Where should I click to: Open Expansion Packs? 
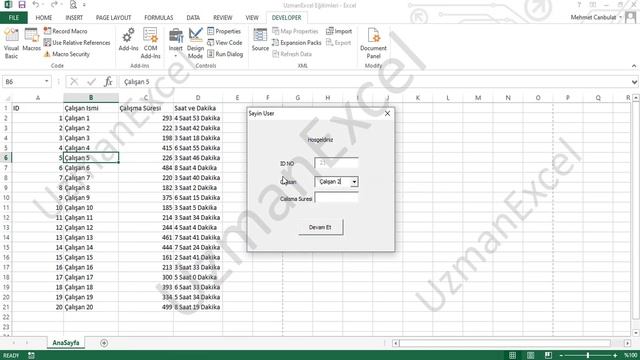(296, 42)
